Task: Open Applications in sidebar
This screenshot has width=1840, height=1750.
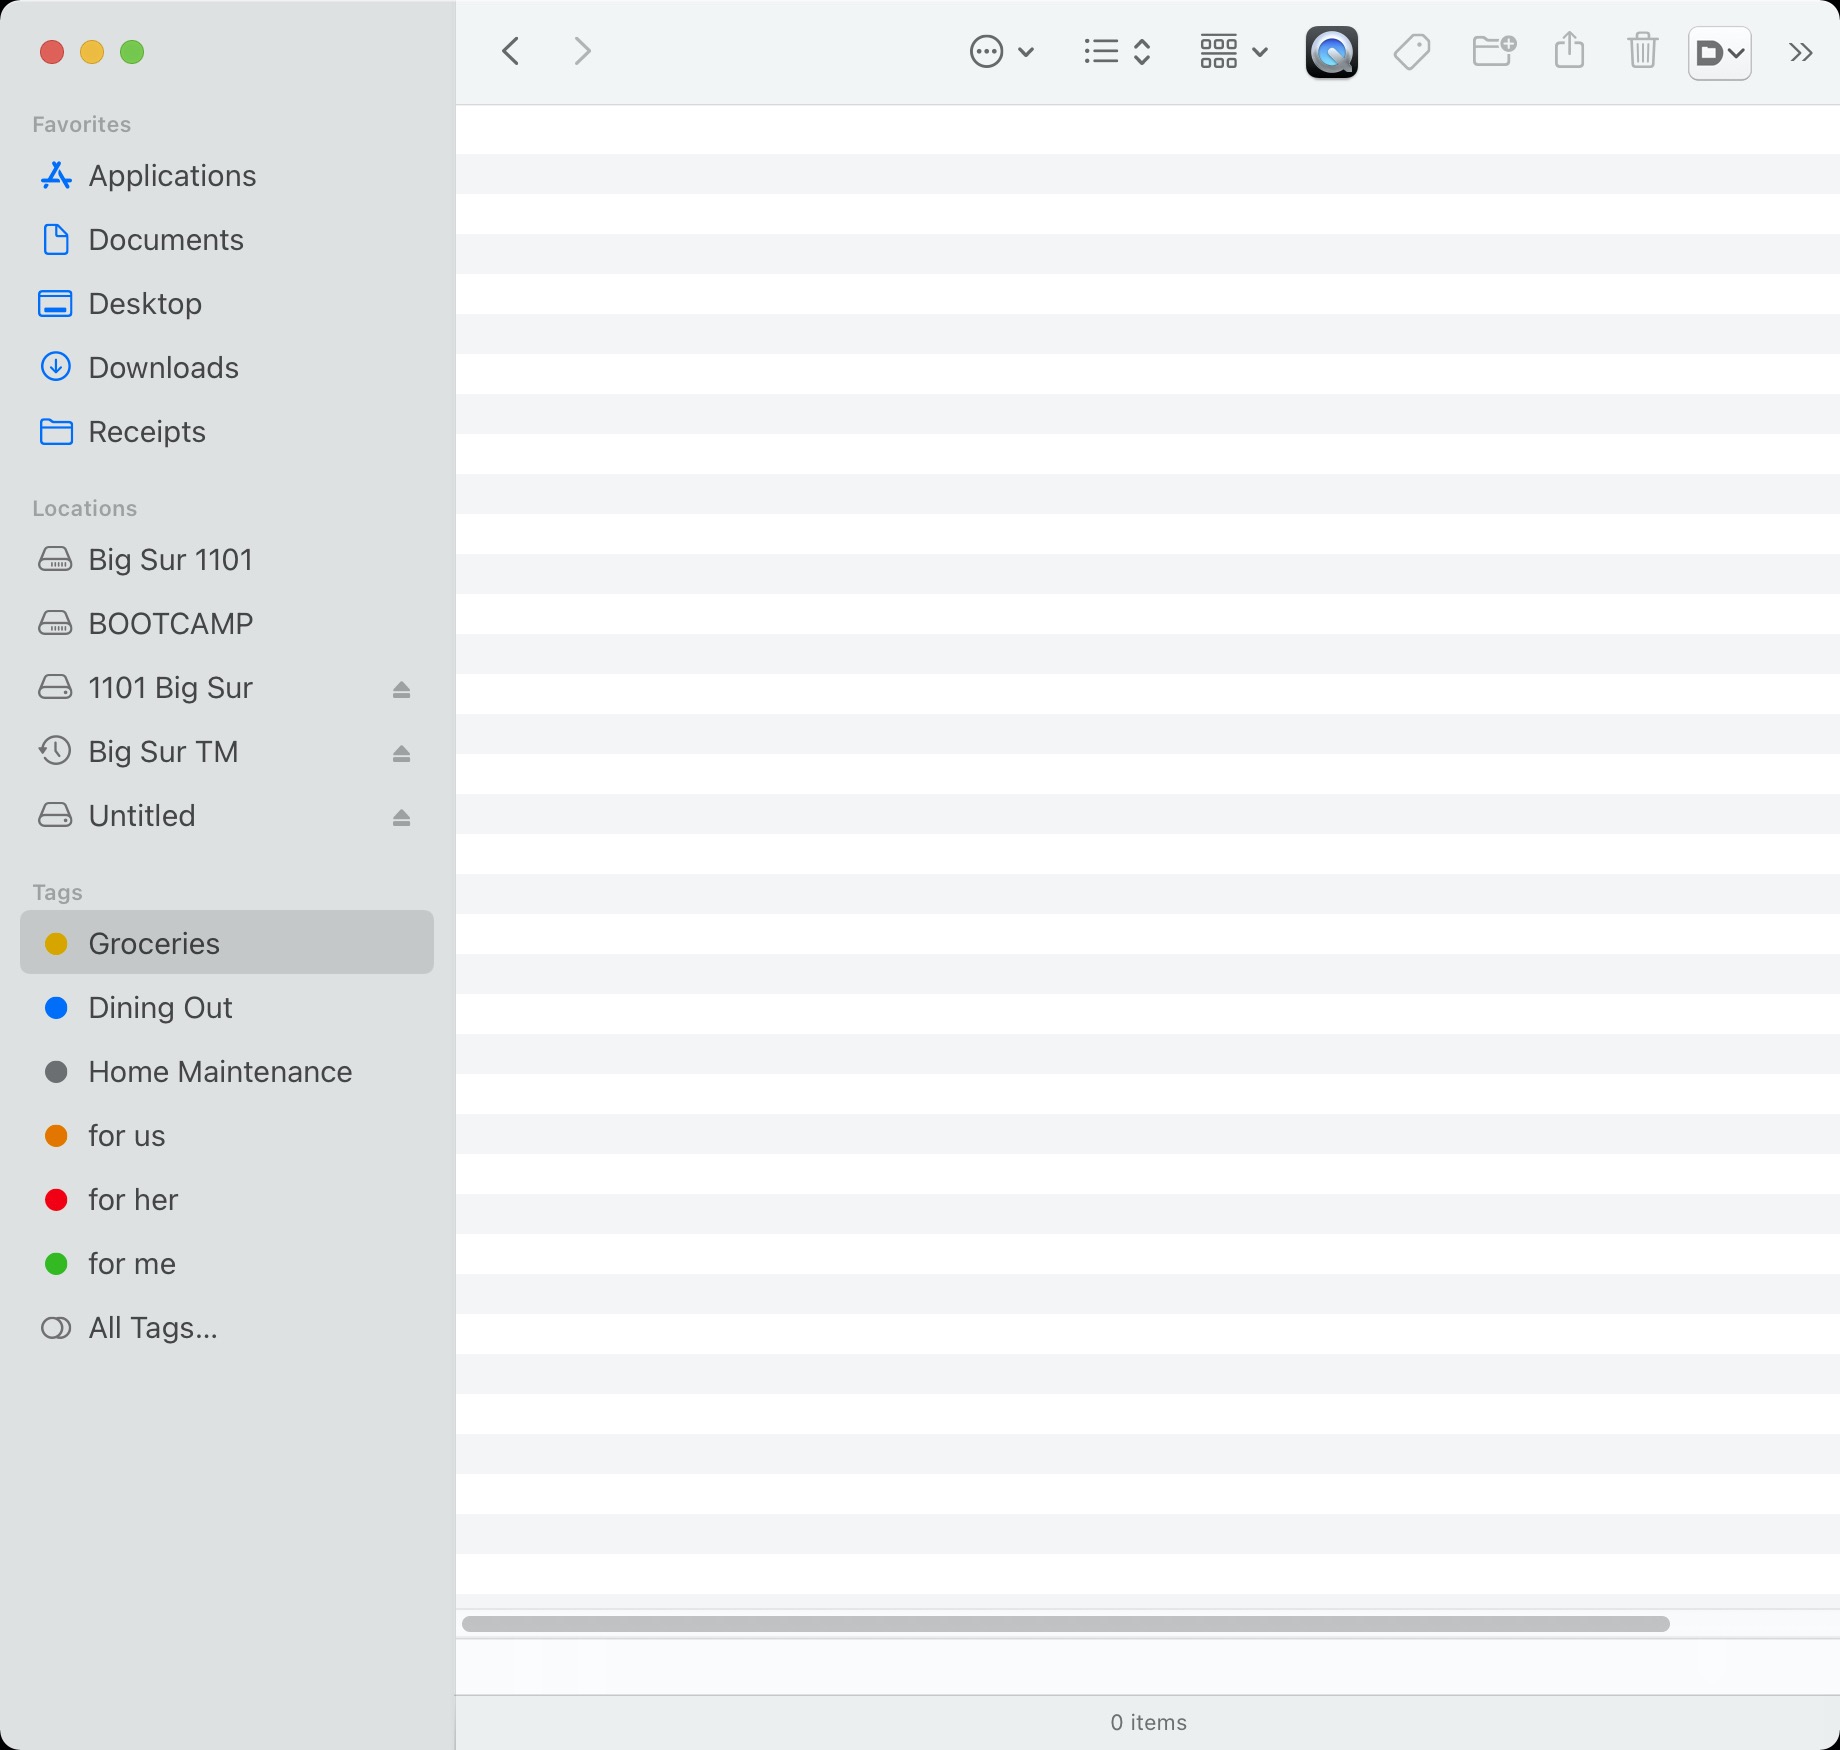Action: click(x=227, y=176)
